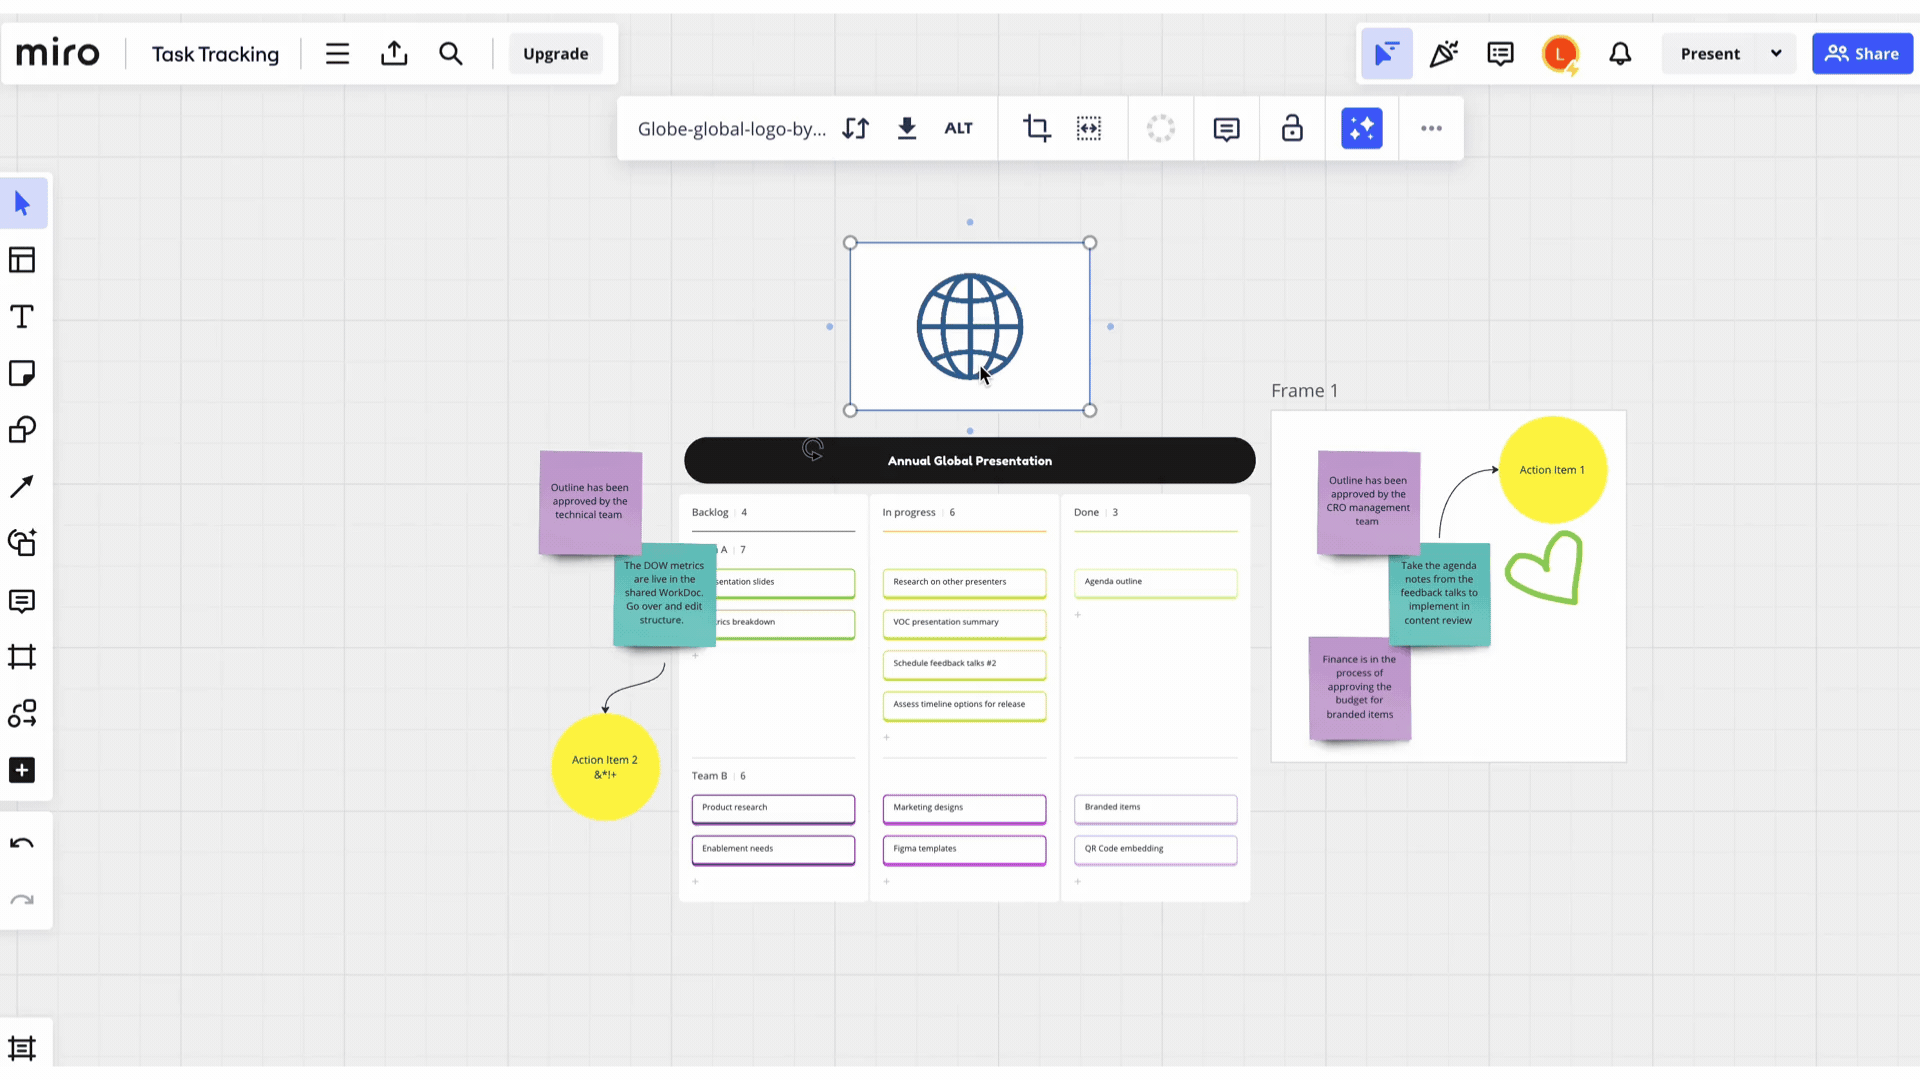Open the Enablement needs card
Image resolution: width=1920 pixels, height=1080 pixels.
[x=773, y=849]
